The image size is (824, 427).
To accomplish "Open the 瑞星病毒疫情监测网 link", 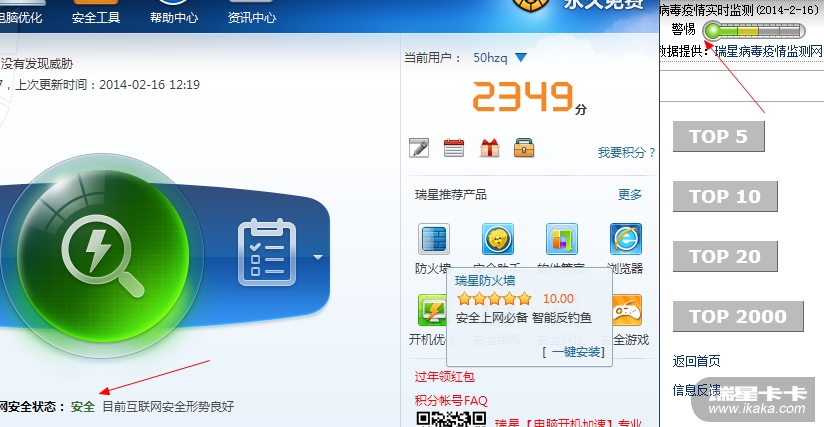I will tap(768, 51).
